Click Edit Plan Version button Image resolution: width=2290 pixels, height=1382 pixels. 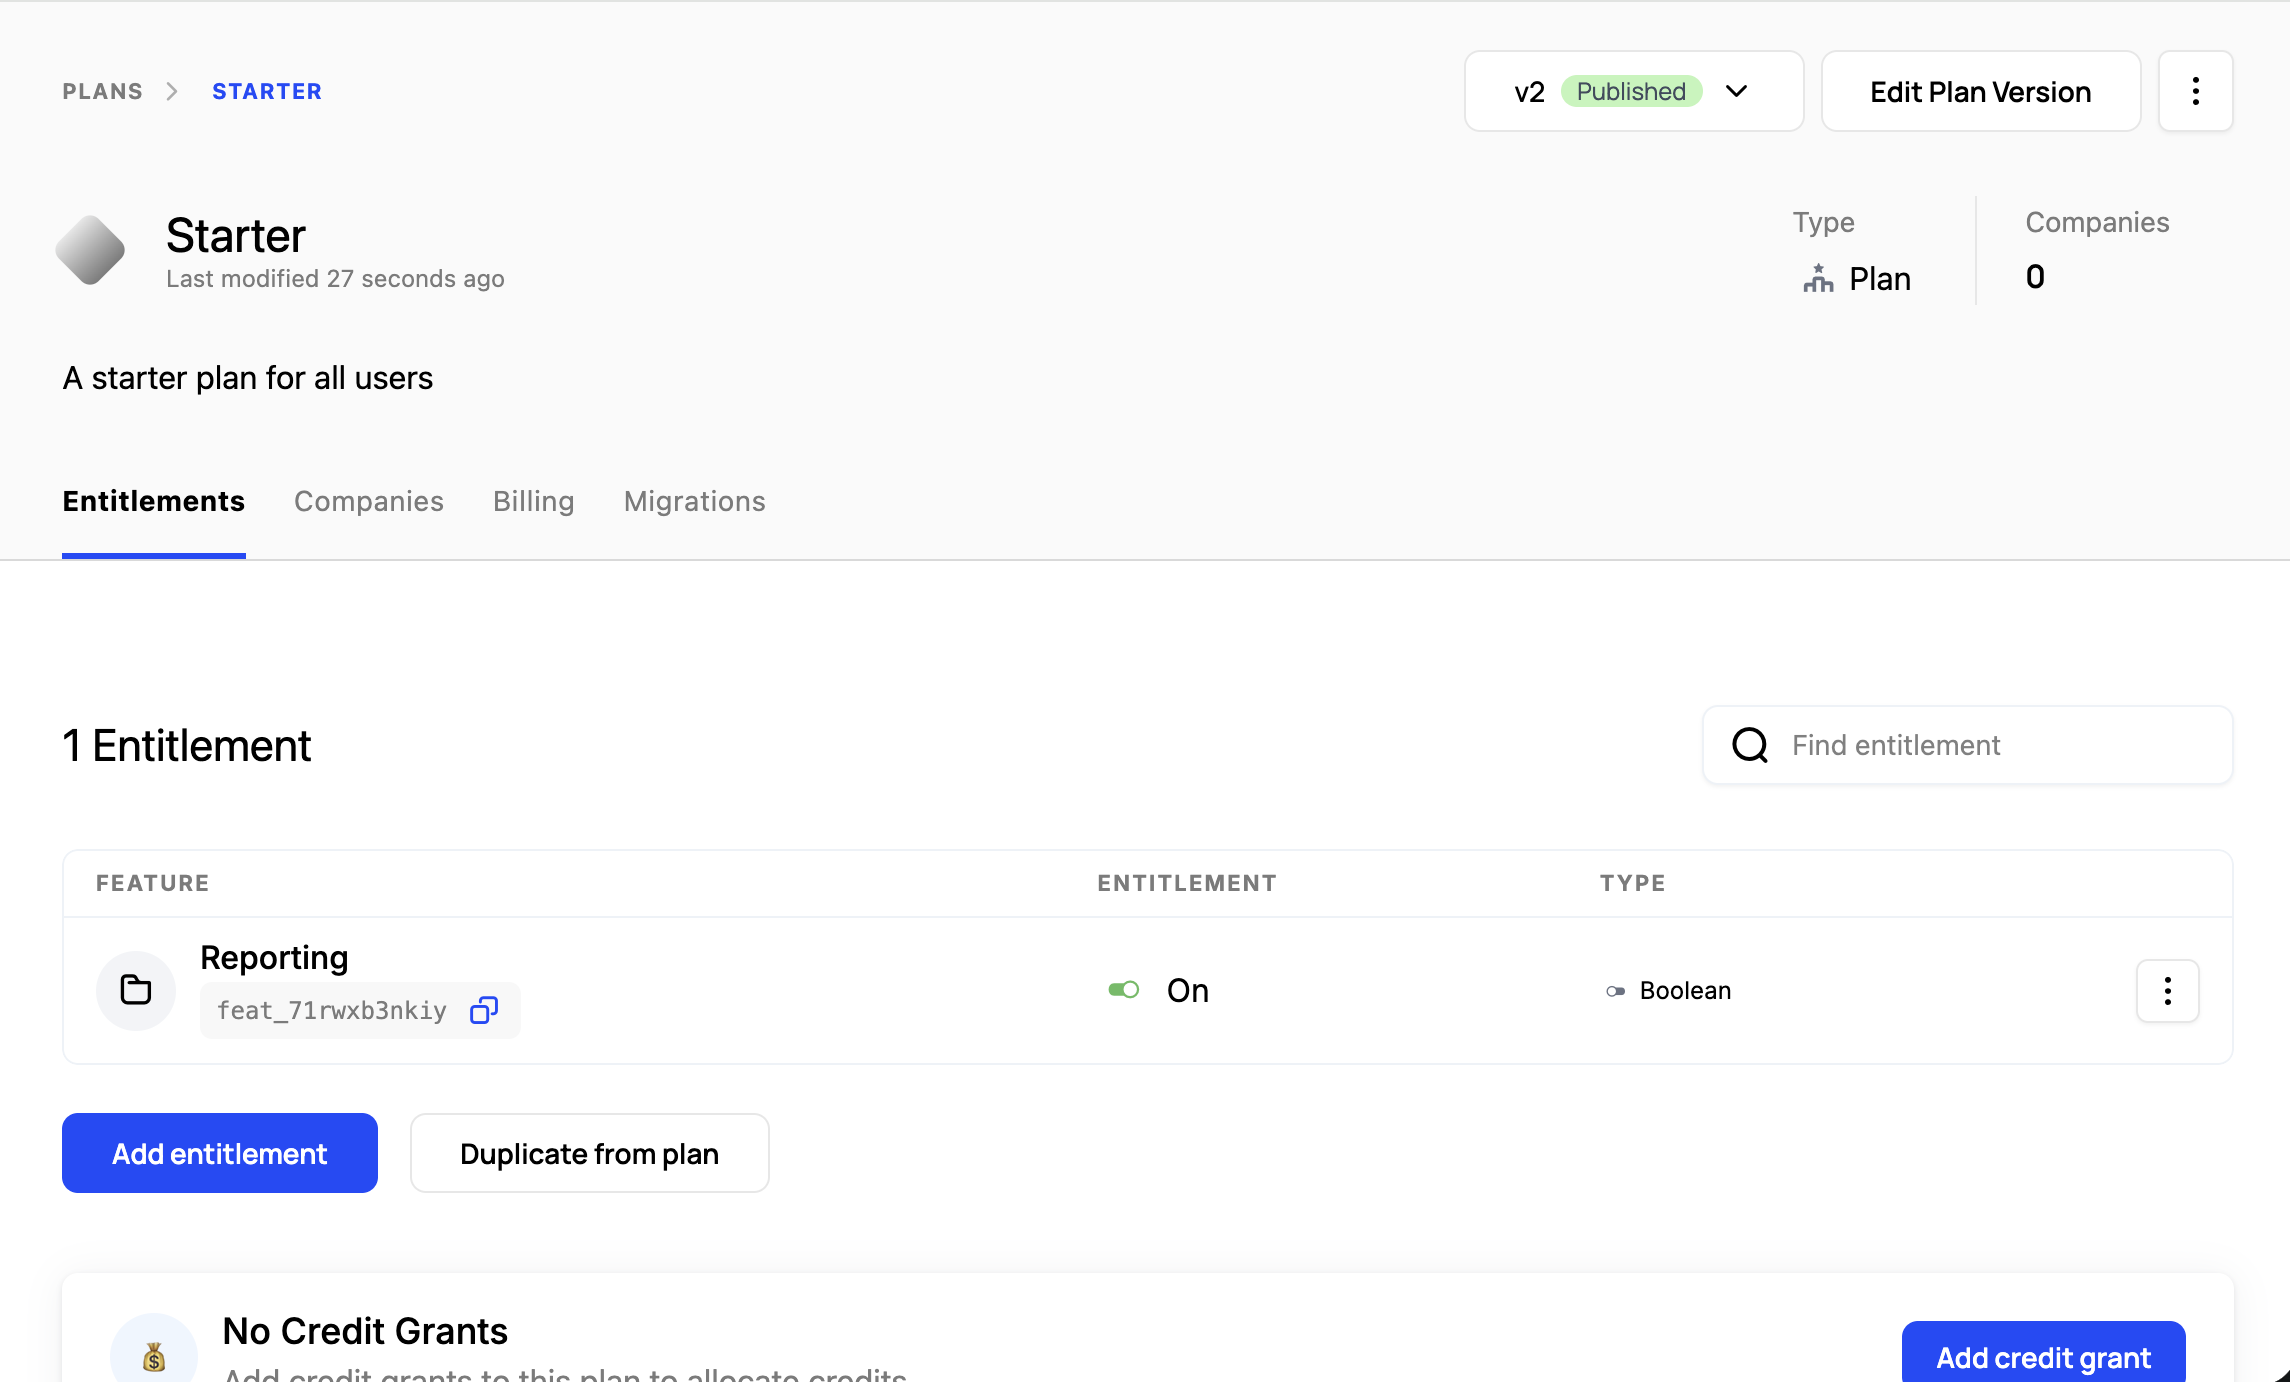[1980, 91]
